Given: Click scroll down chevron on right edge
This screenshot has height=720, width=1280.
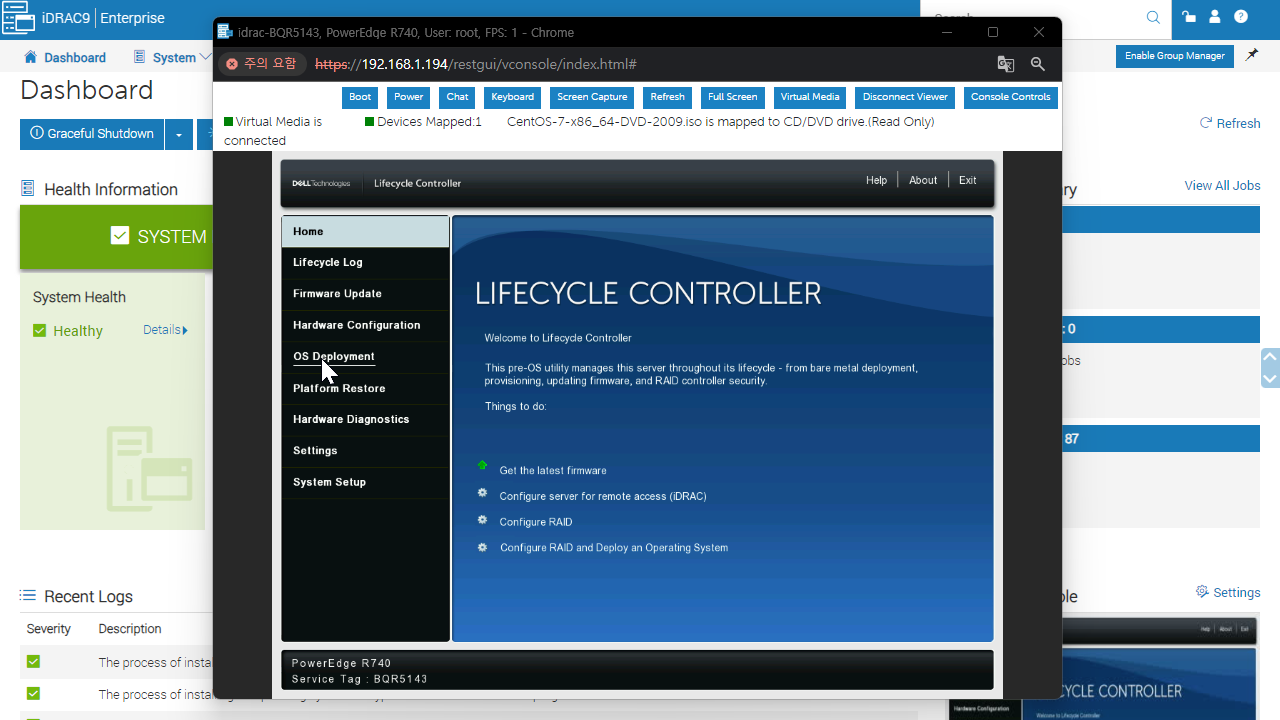Looking at the screenshot, I should tap(1271, 379).
